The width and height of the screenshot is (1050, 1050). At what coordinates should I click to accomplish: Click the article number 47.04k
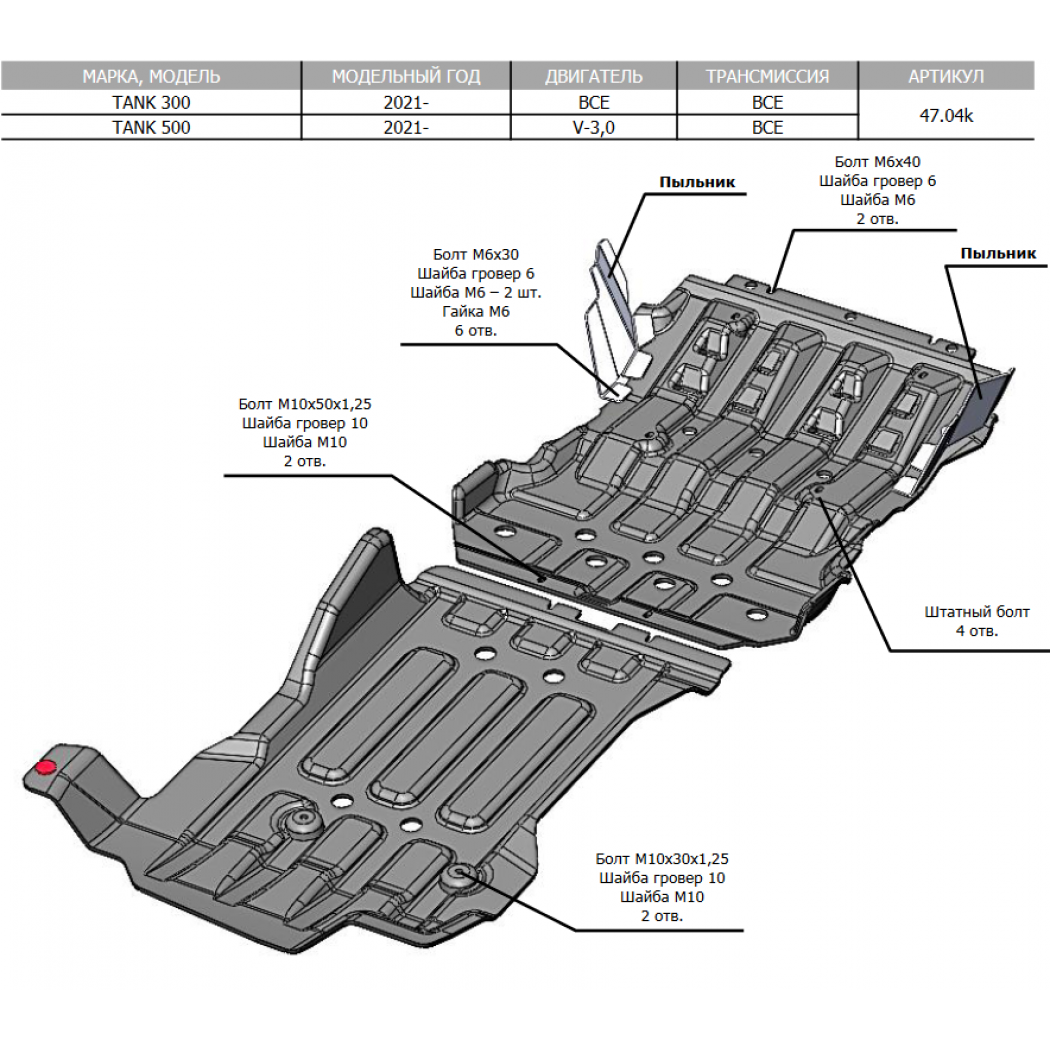coord(946,115)
